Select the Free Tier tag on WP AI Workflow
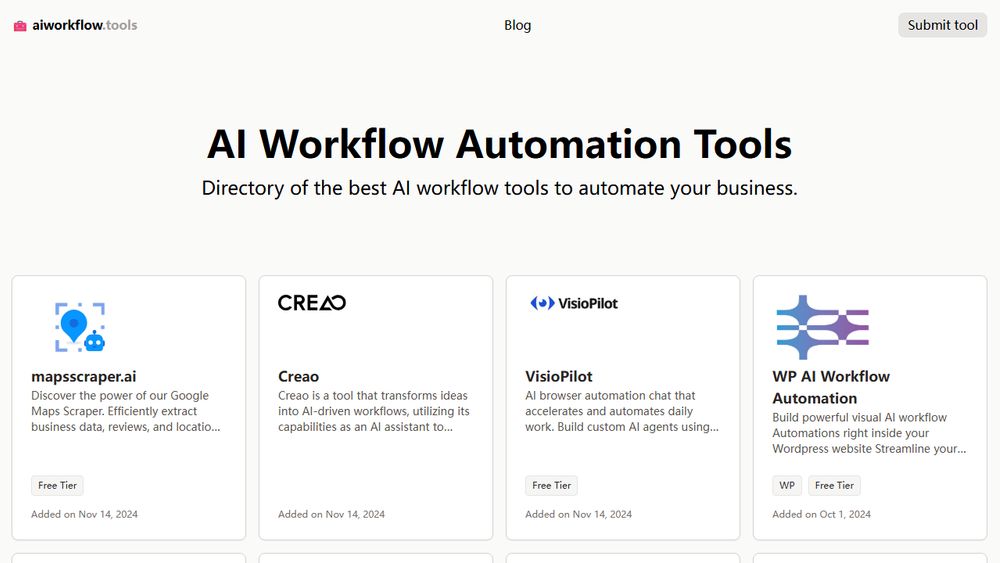 tap(834, 485)
